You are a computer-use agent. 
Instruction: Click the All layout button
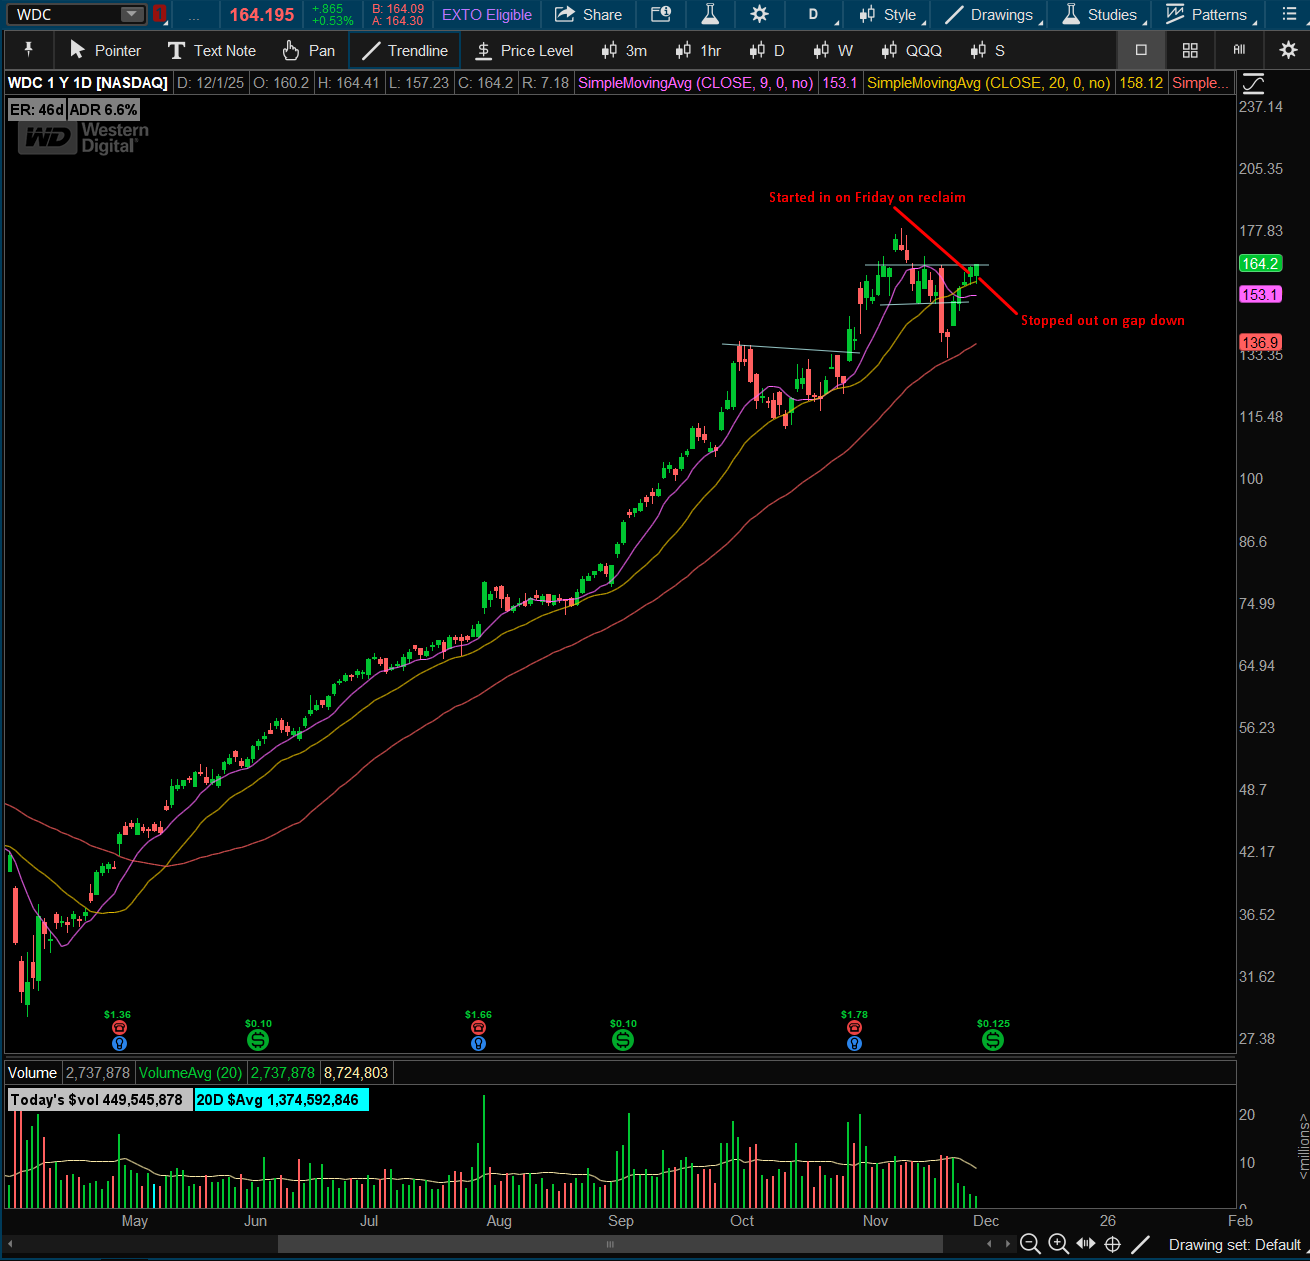click(x=1239, y=50)
